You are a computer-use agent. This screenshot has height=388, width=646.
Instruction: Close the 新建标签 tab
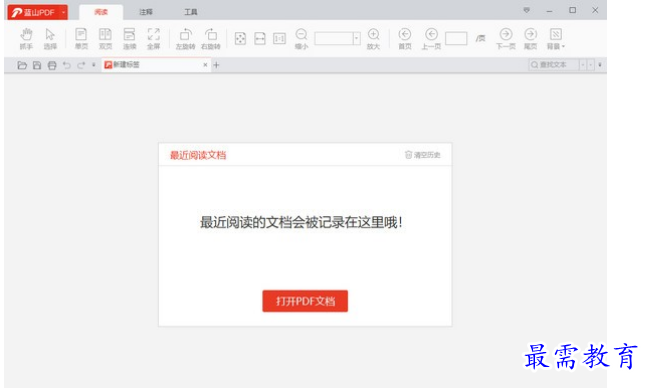tap(205, 65)
